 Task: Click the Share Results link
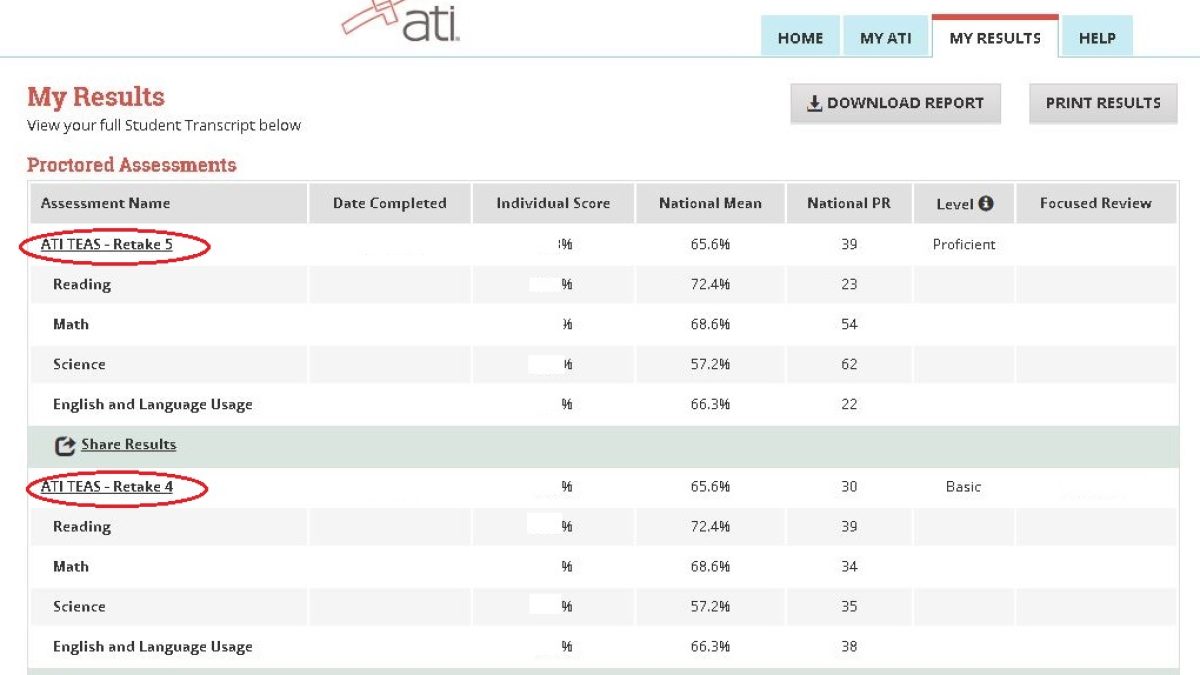point(128,445)
